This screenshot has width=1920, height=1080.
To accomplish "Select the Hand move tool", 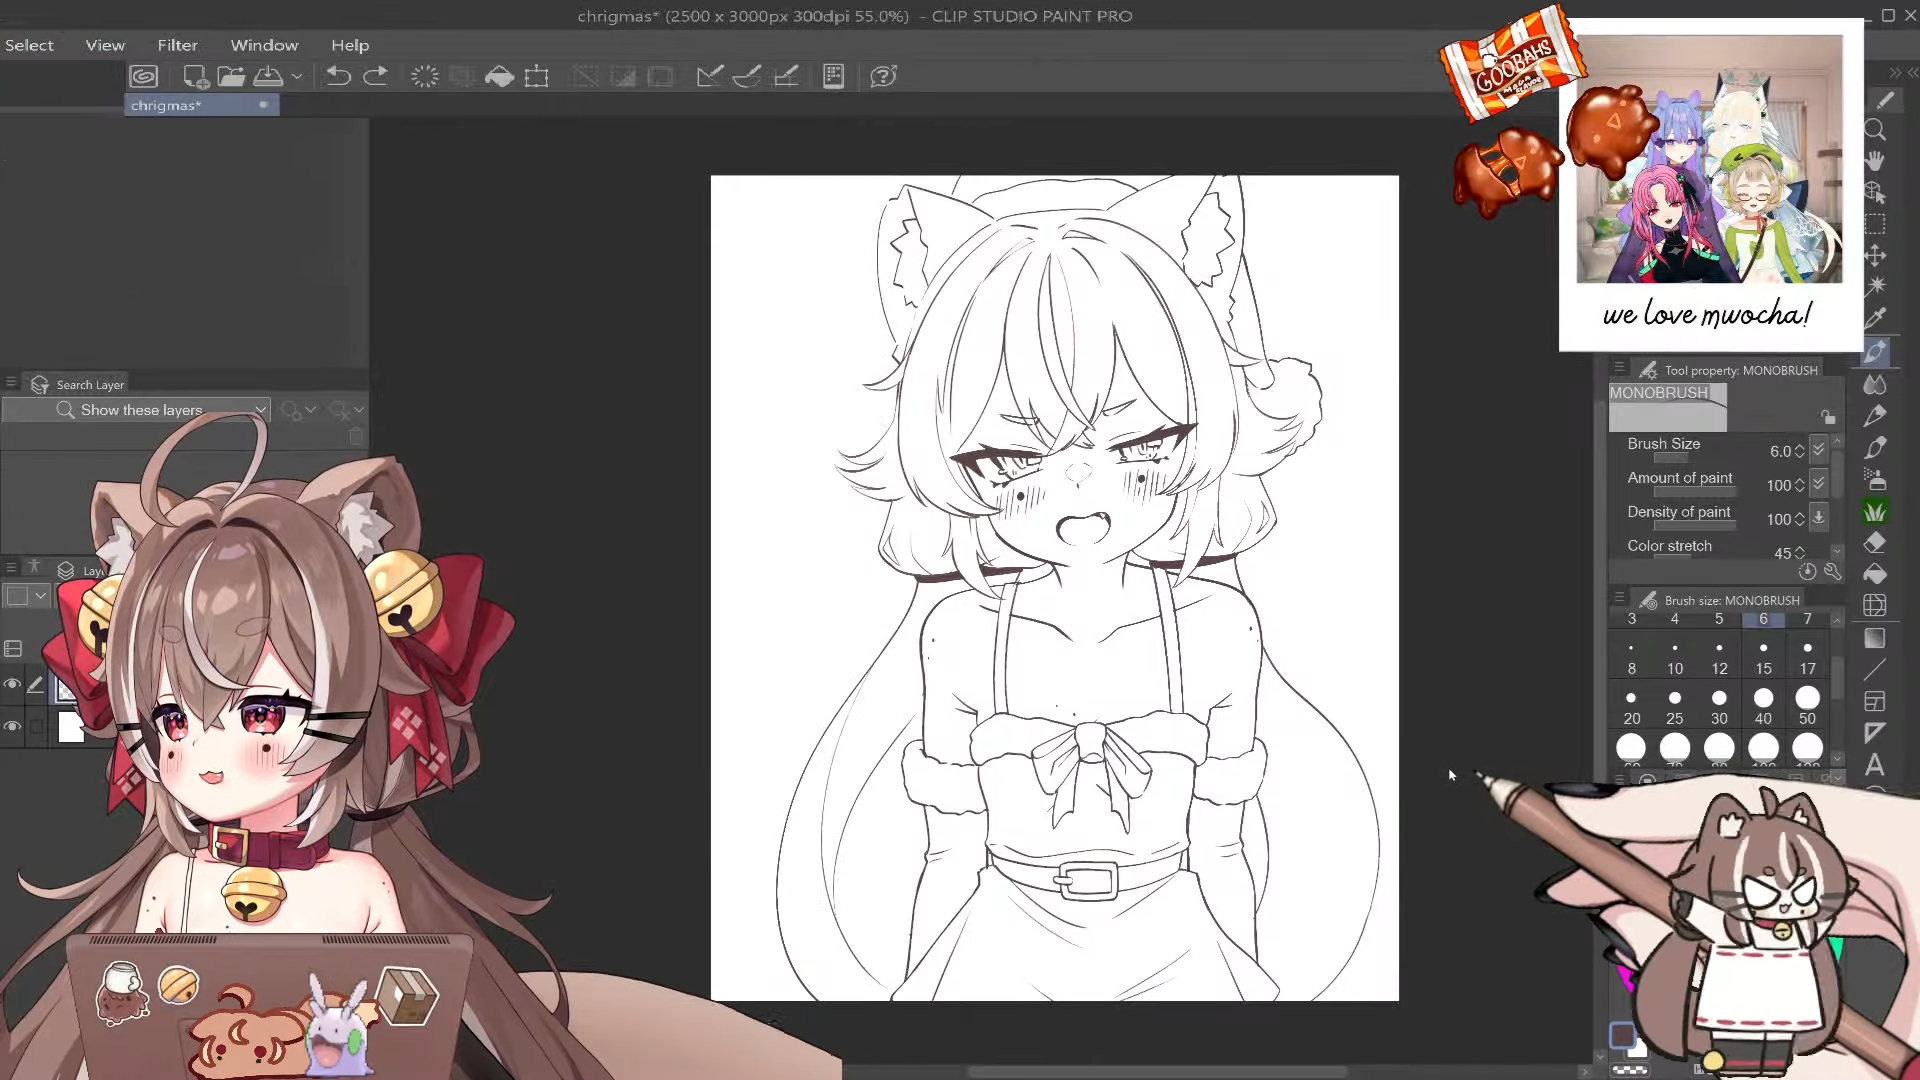I will click(1875, 161).
